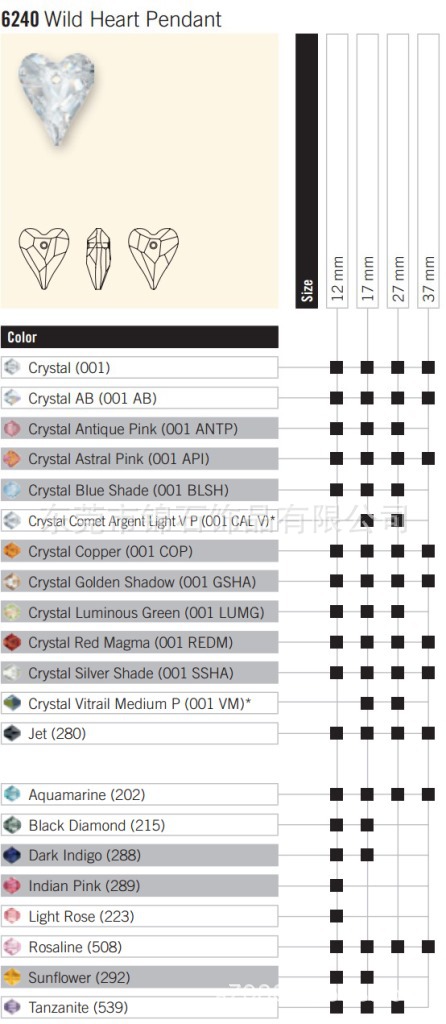Click the heart side-view line drawing
Image resolution: width=446 pixels, height=1024 pixels.
[x=98, y=259]
